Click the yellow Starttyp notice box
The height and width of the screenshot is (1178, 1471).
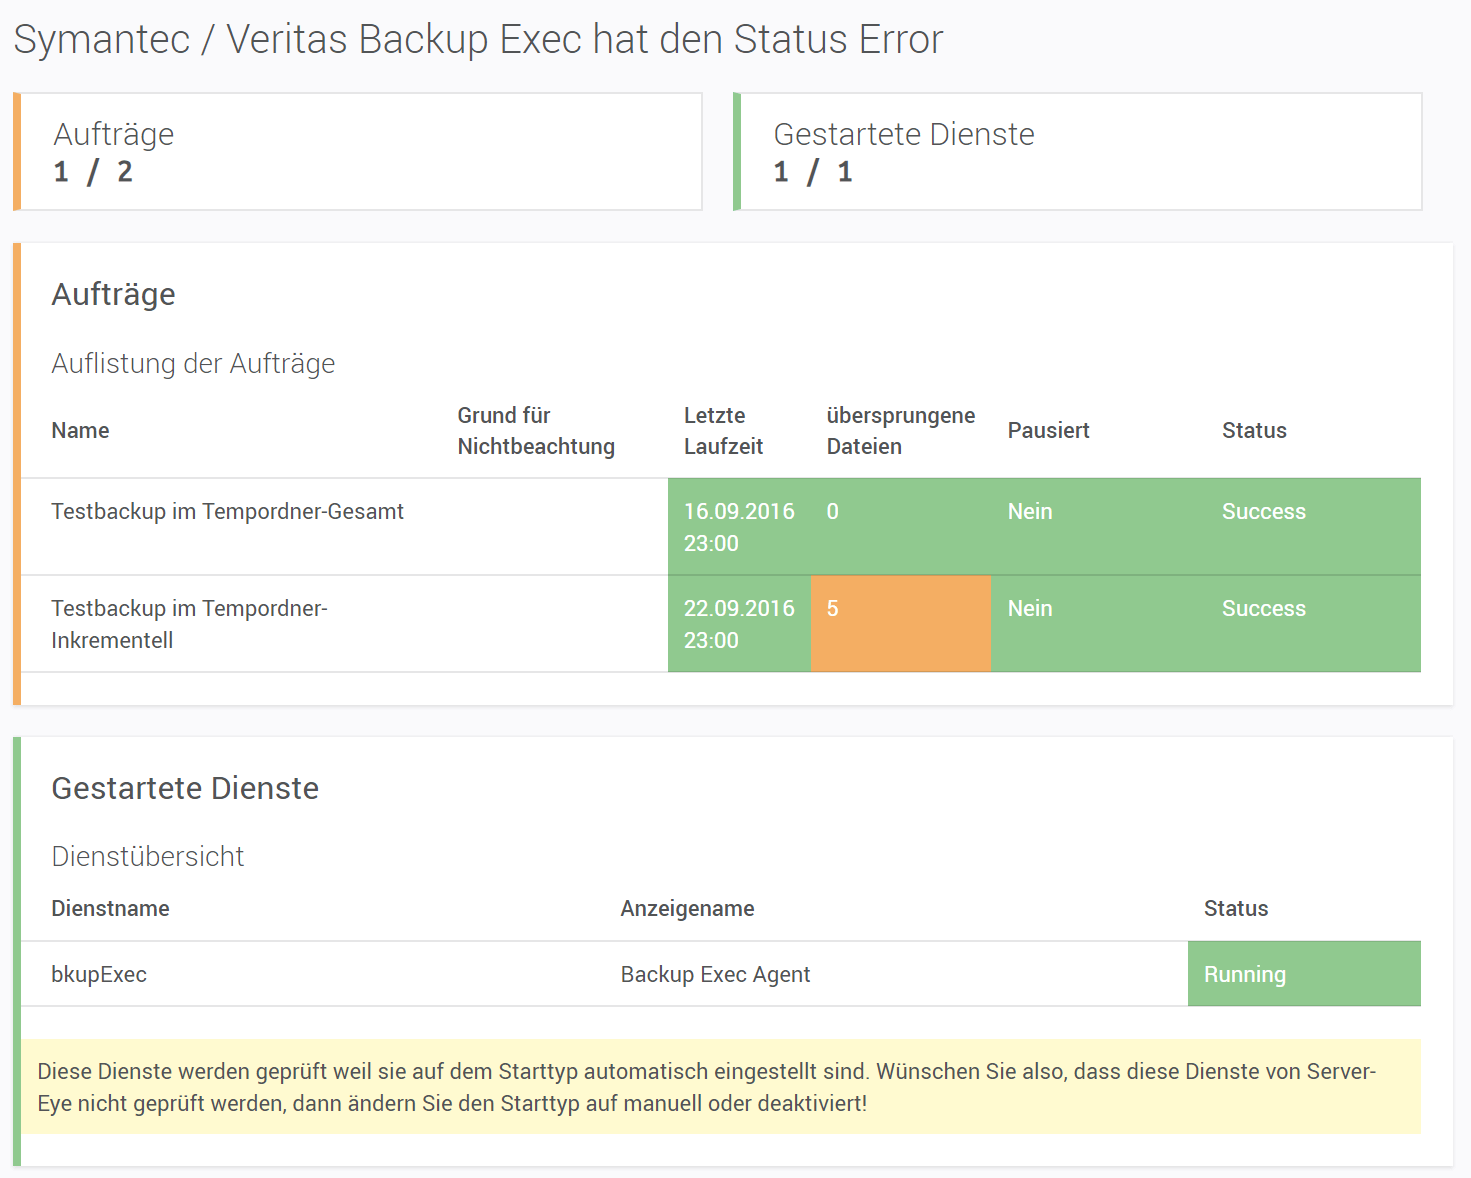point(720,1087)
